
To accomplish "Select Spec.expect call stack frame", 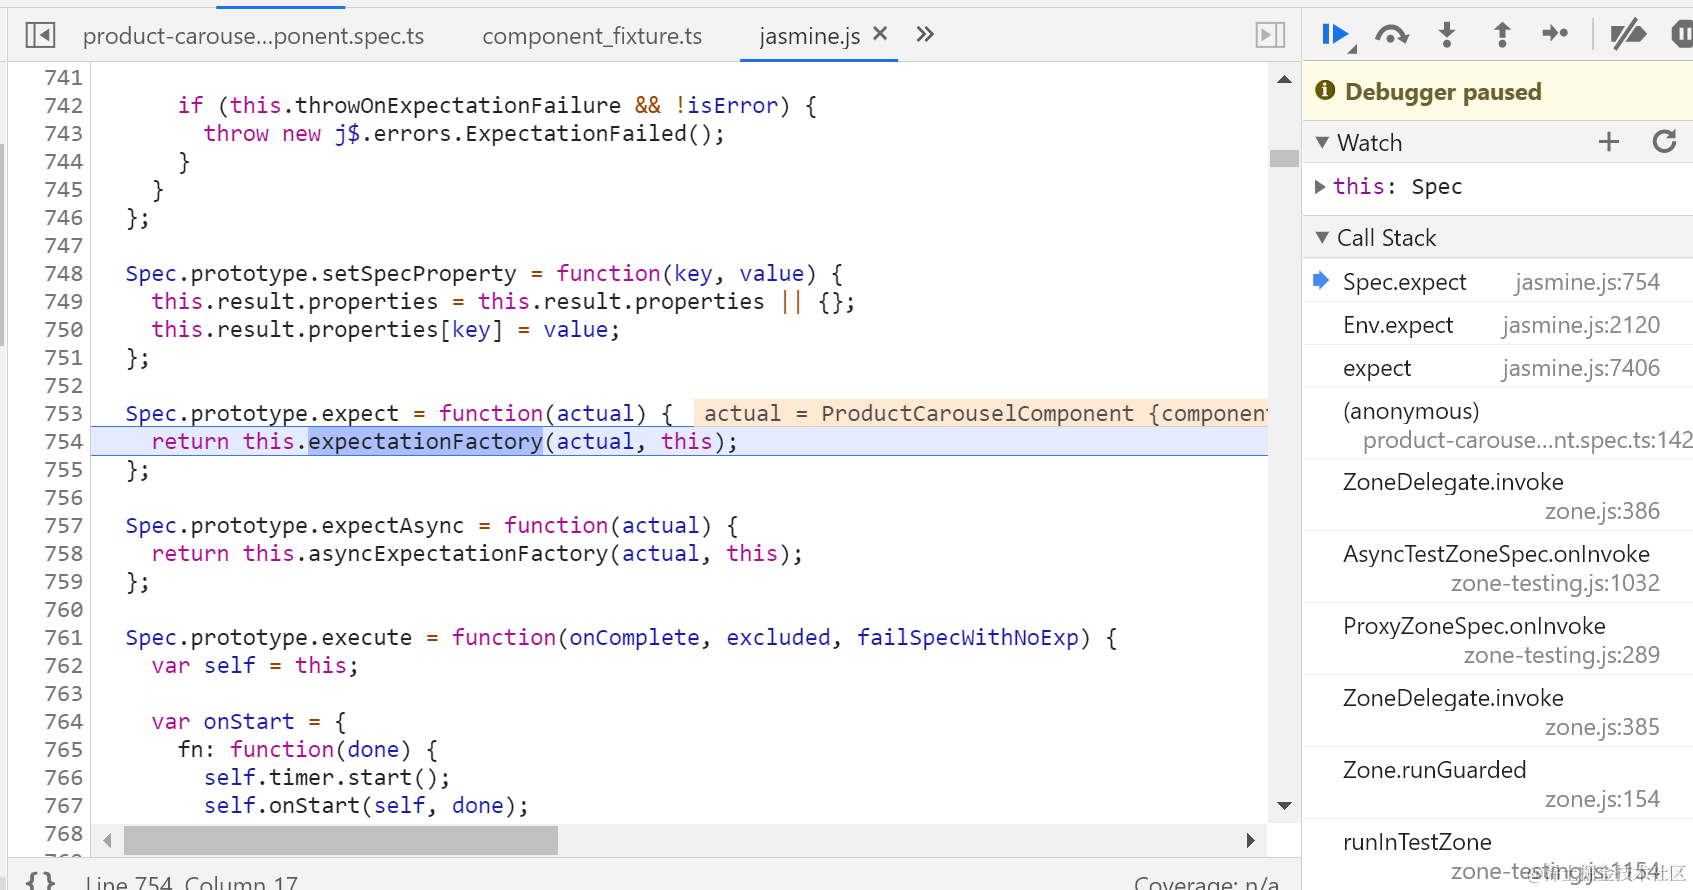I will coord(1498,282).
